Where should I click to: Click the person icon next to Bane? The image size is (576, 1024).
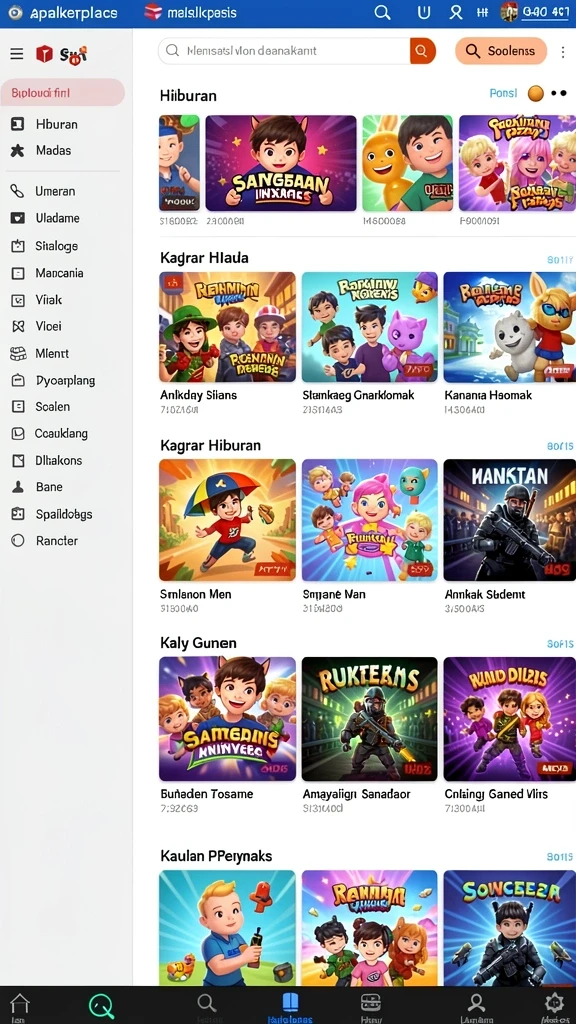tap(18, 487)
